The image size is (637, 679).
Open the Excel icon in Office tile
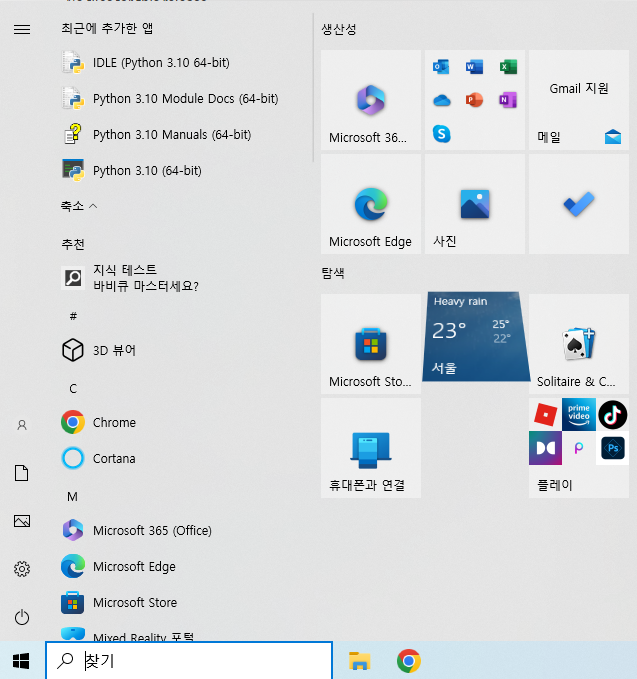point(508,67)
